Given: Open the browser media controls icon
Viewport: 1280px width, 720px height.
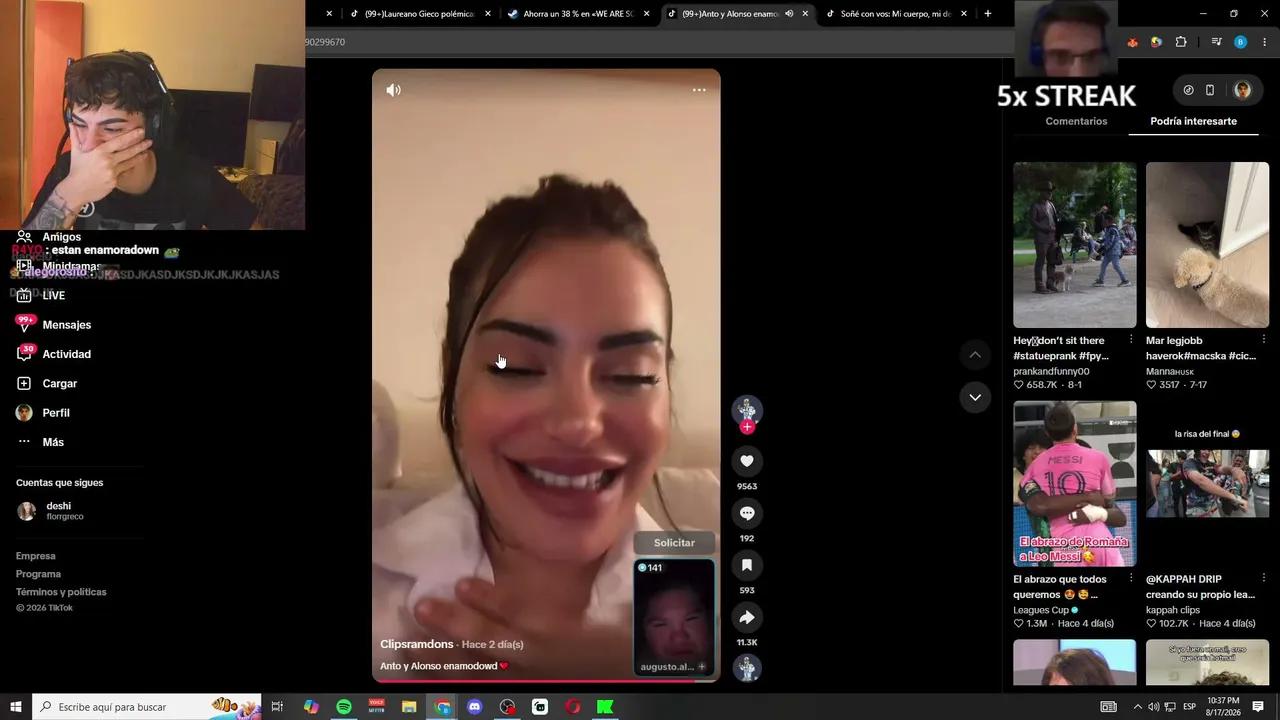Looking at the screenshot, I should click(x=1216, y=42).
